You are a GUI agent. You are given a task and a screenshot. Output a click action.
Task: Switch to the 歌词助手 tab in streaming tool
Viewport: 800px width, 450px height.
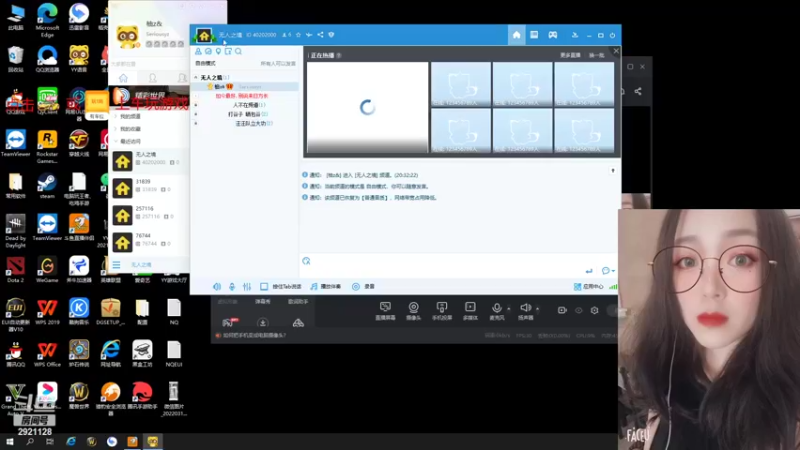[298, 302]
